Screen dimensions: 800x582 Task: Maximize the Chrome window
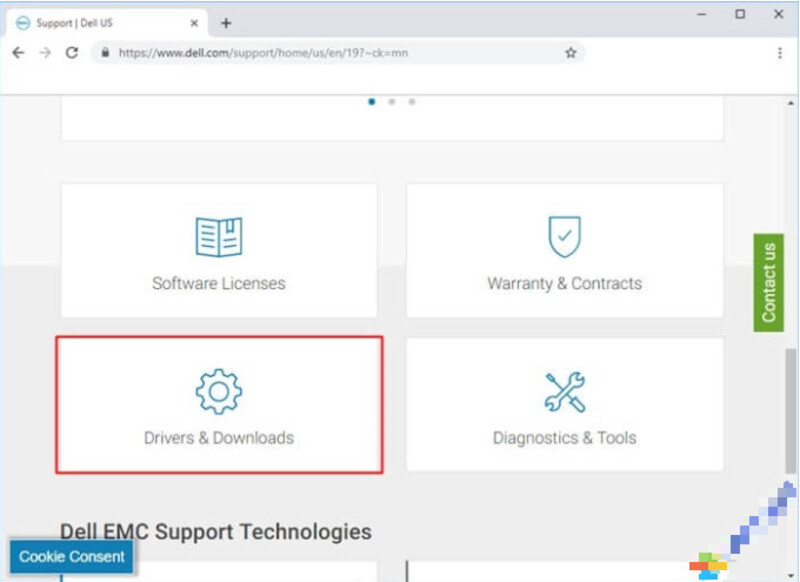tap(740, 14)
